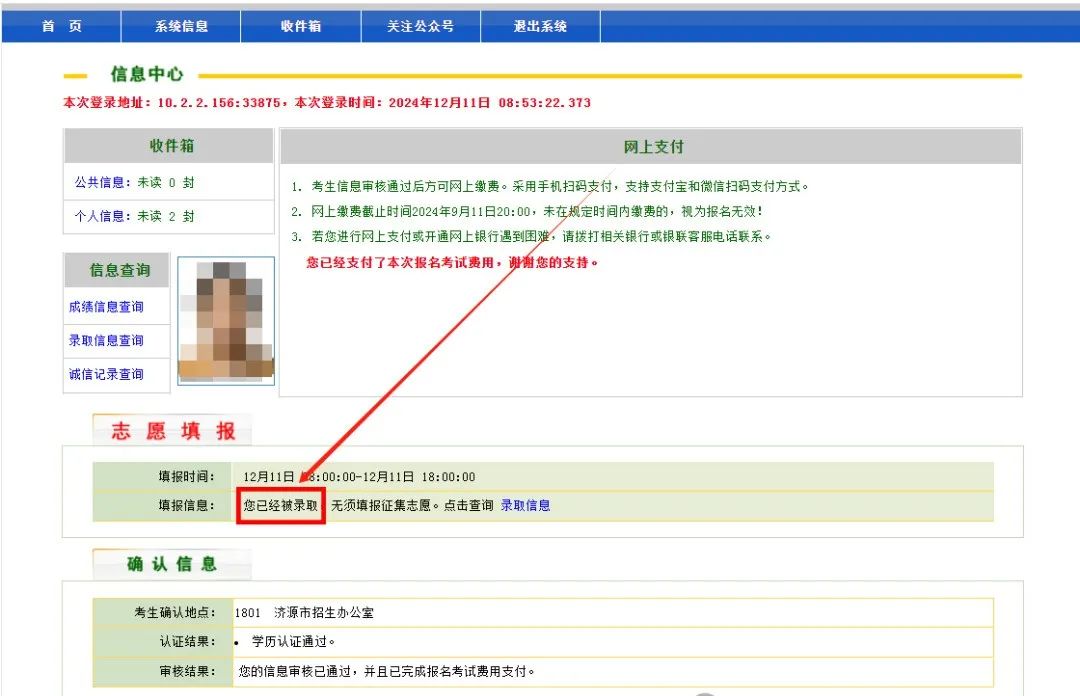Click the 确认信息 section heading
Viewport: 1080px width, 696px height.
click(x=172, y=564)
